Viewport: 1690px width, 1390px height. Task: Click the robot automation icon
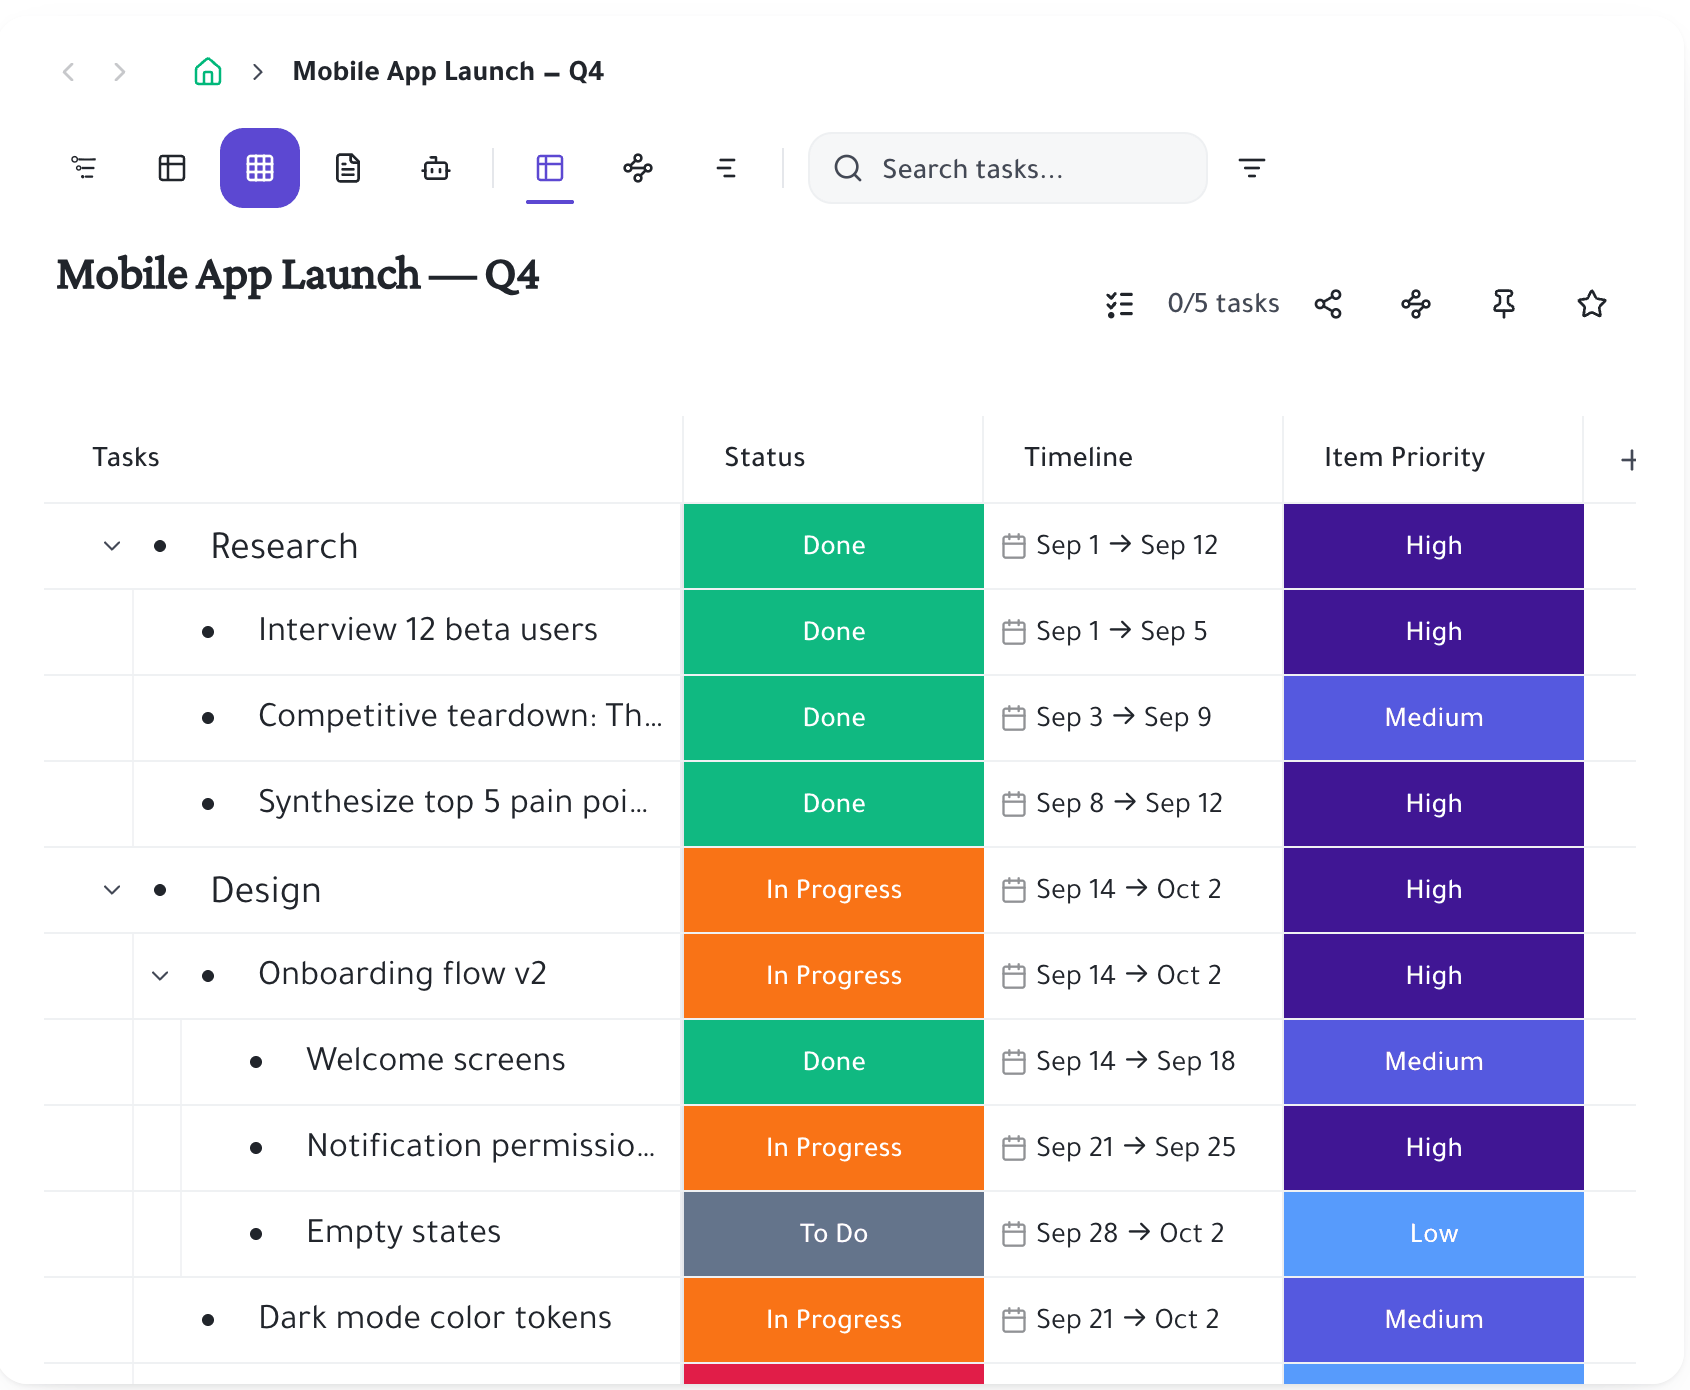click(x=436, y=168)
